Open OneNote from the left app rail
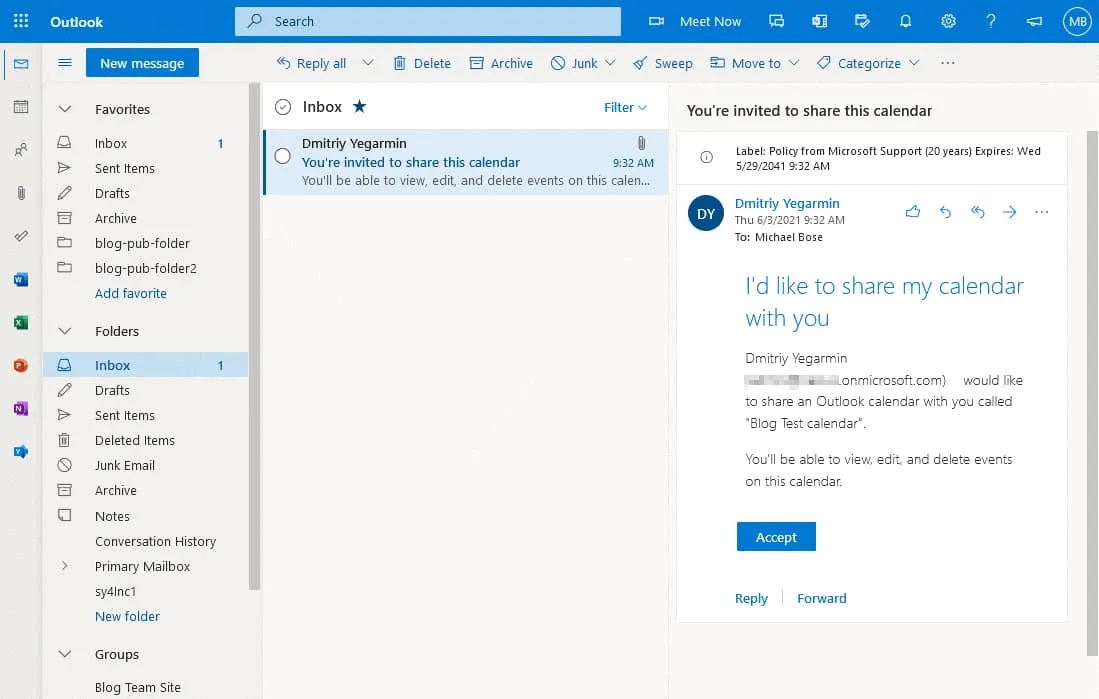Screen dimensions: 1099x699 [21, 409]
